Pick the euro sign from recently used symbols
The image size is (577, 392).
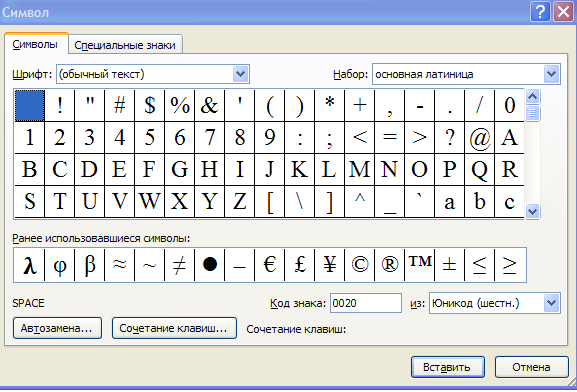[x=270, y=265]
